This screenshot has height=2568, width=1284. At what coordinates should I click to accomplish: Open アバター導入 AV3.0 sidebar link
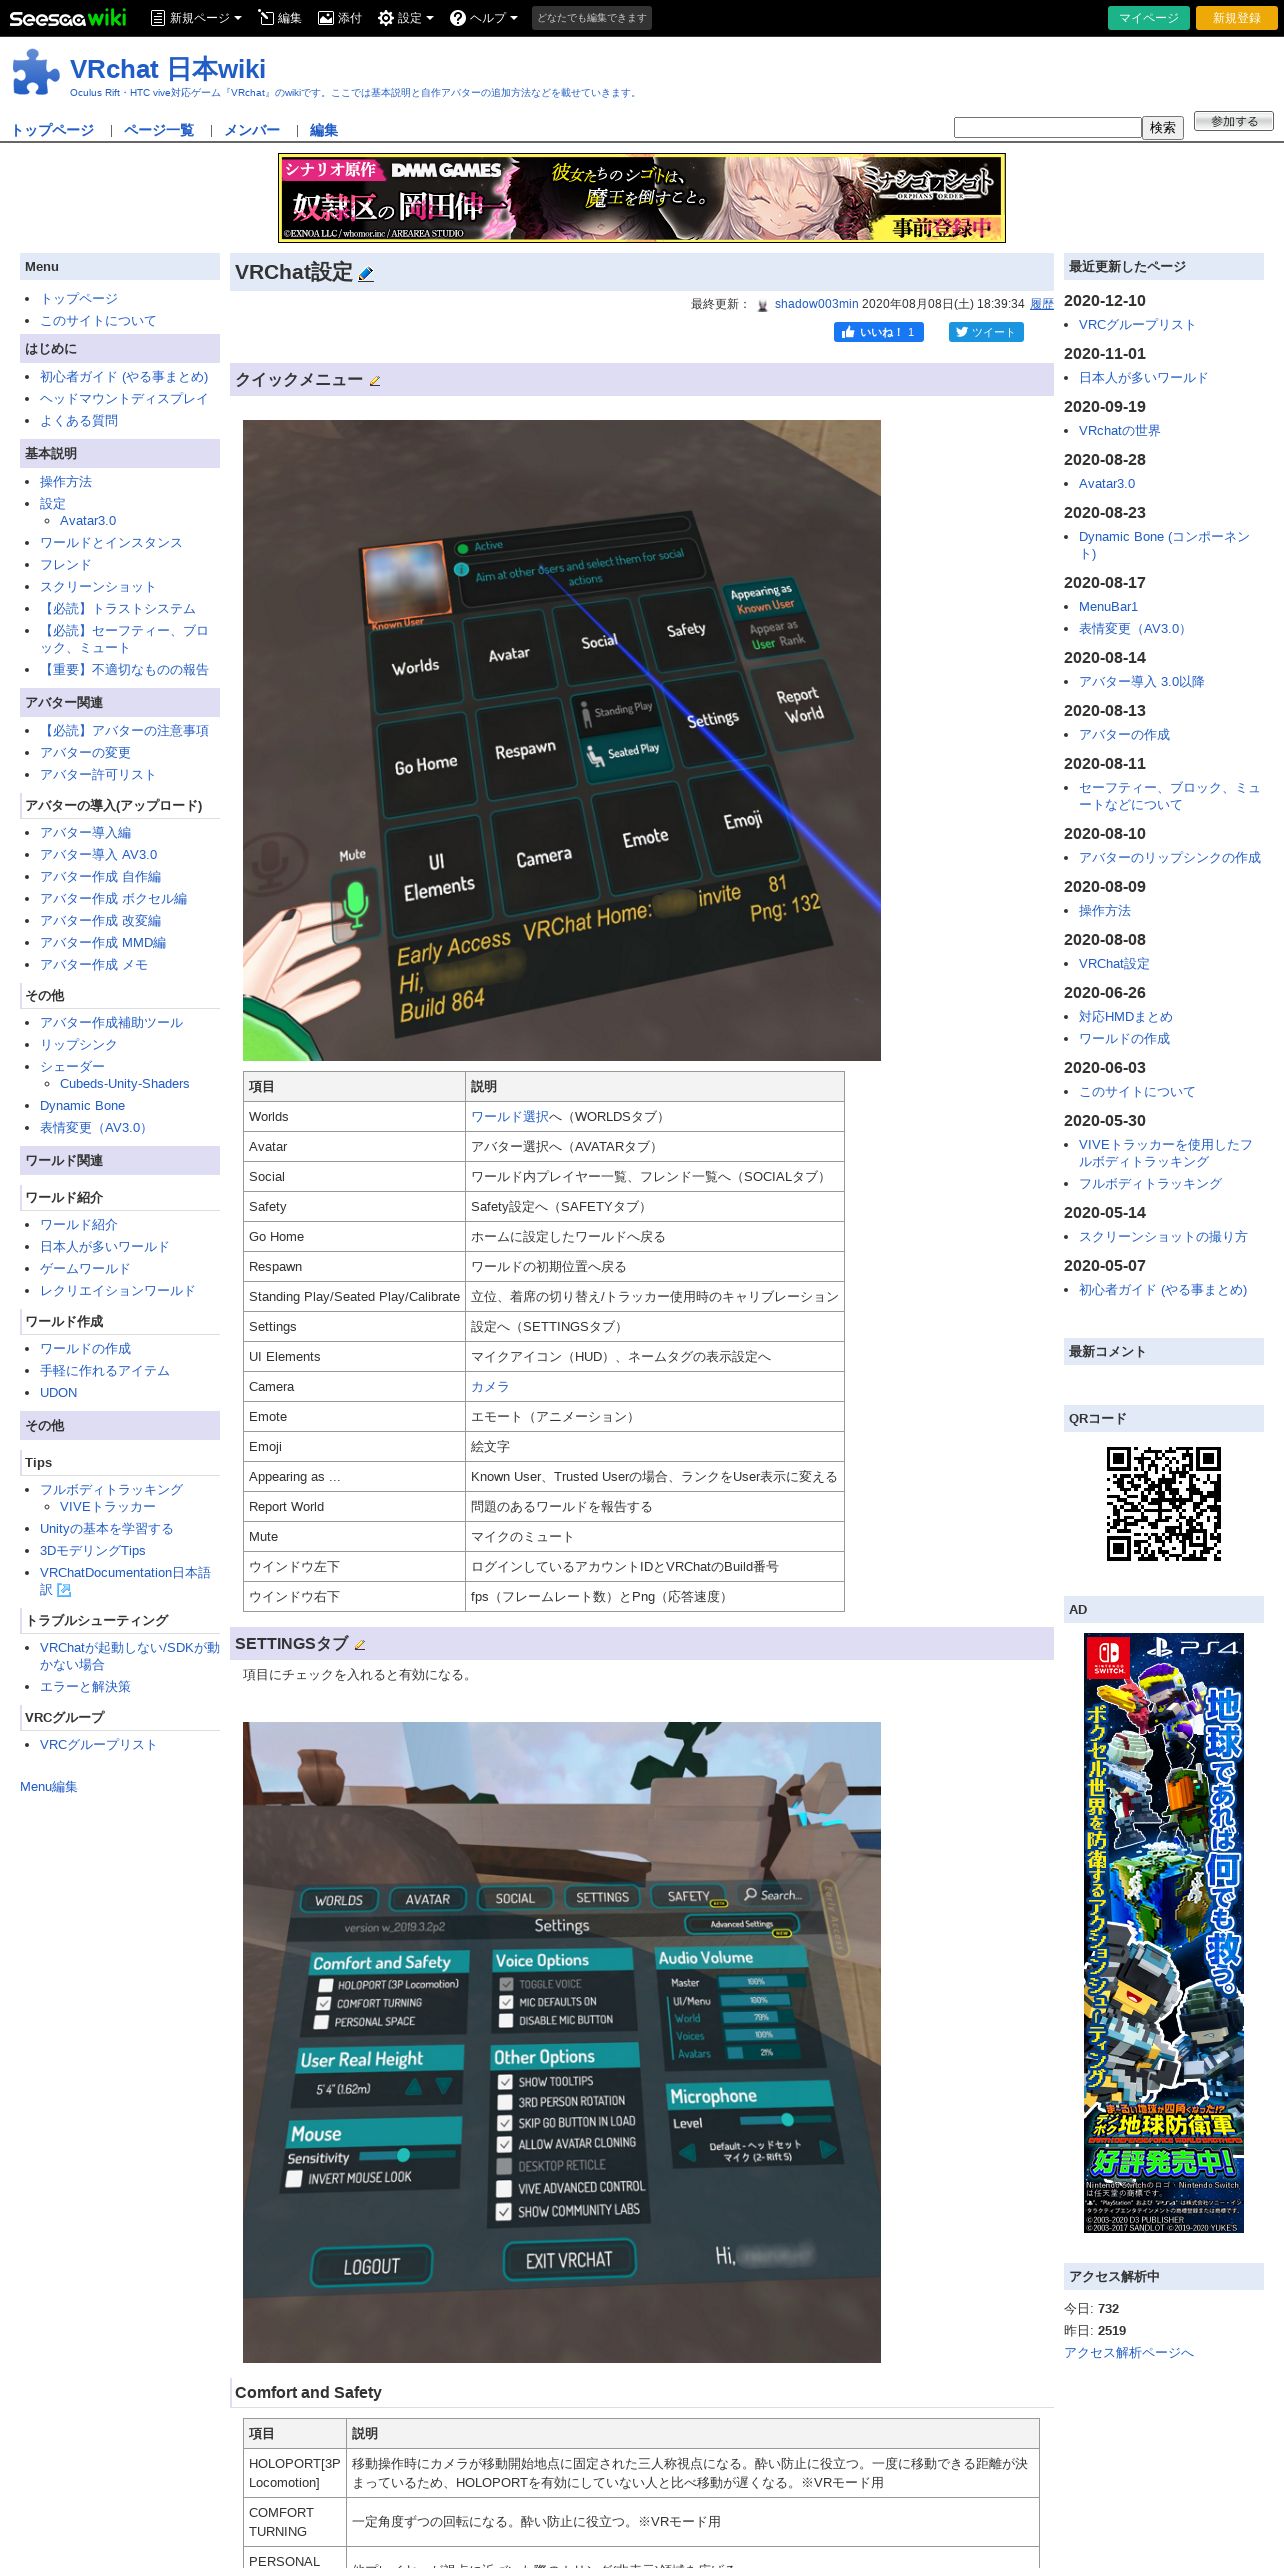tap(99, 855)
